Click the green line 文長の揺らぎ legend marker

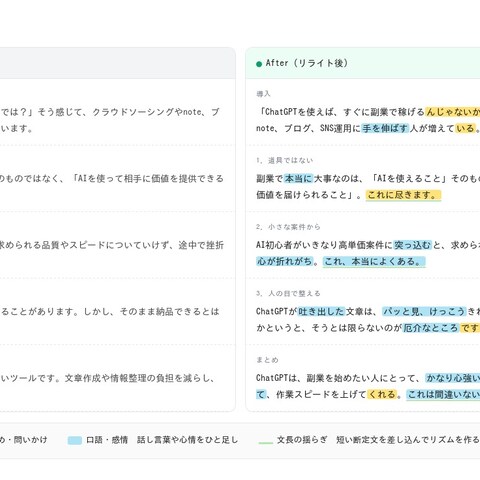pyautogui.click(x=265, y=443)
